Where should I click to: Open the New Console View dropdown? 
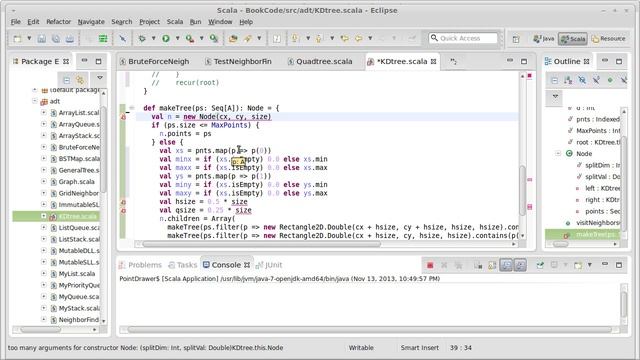point(590,265)
